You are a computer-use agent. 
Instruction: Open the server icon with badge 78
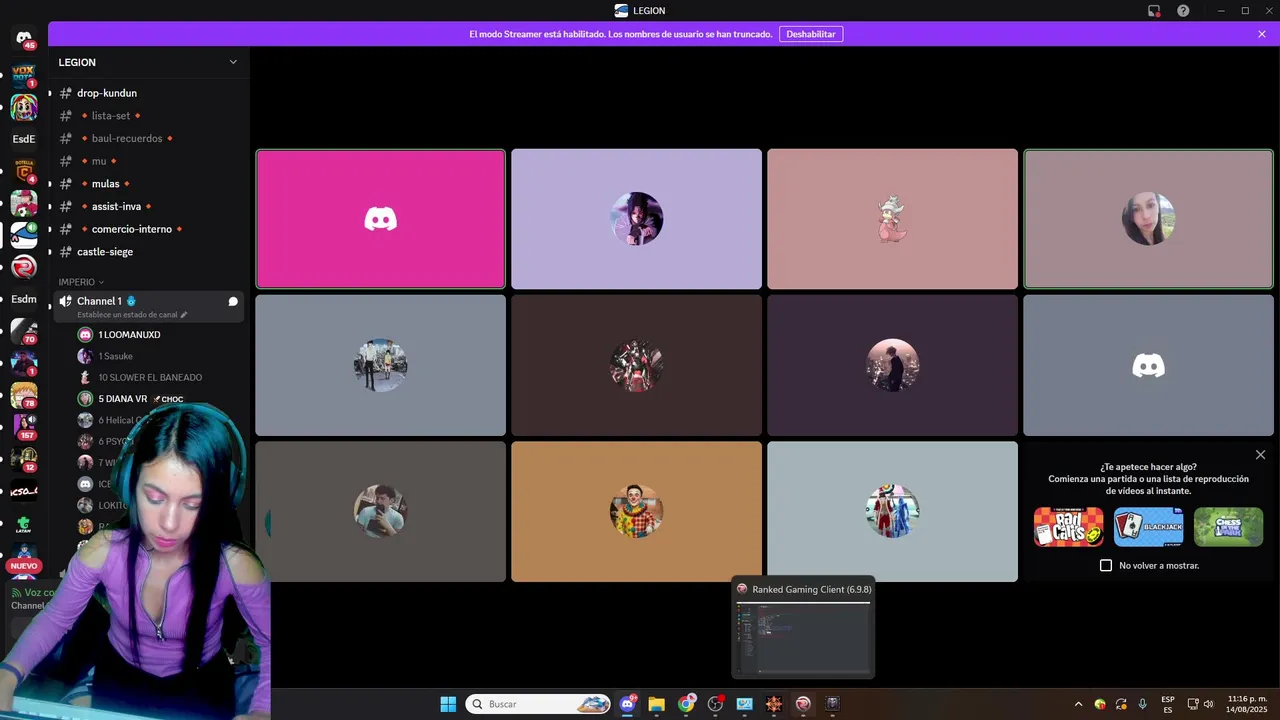(x=24, y=394)
